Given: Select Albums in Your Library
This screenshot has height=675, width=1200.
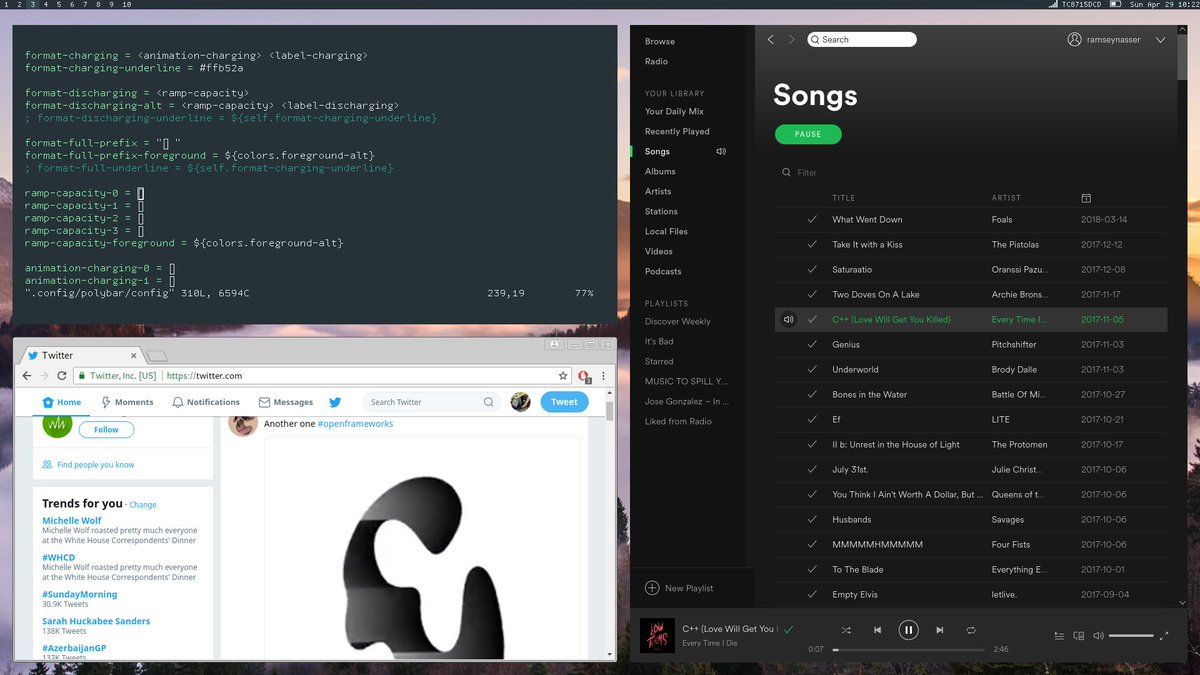Looking at the screenshot, I should tap(660, 172).
